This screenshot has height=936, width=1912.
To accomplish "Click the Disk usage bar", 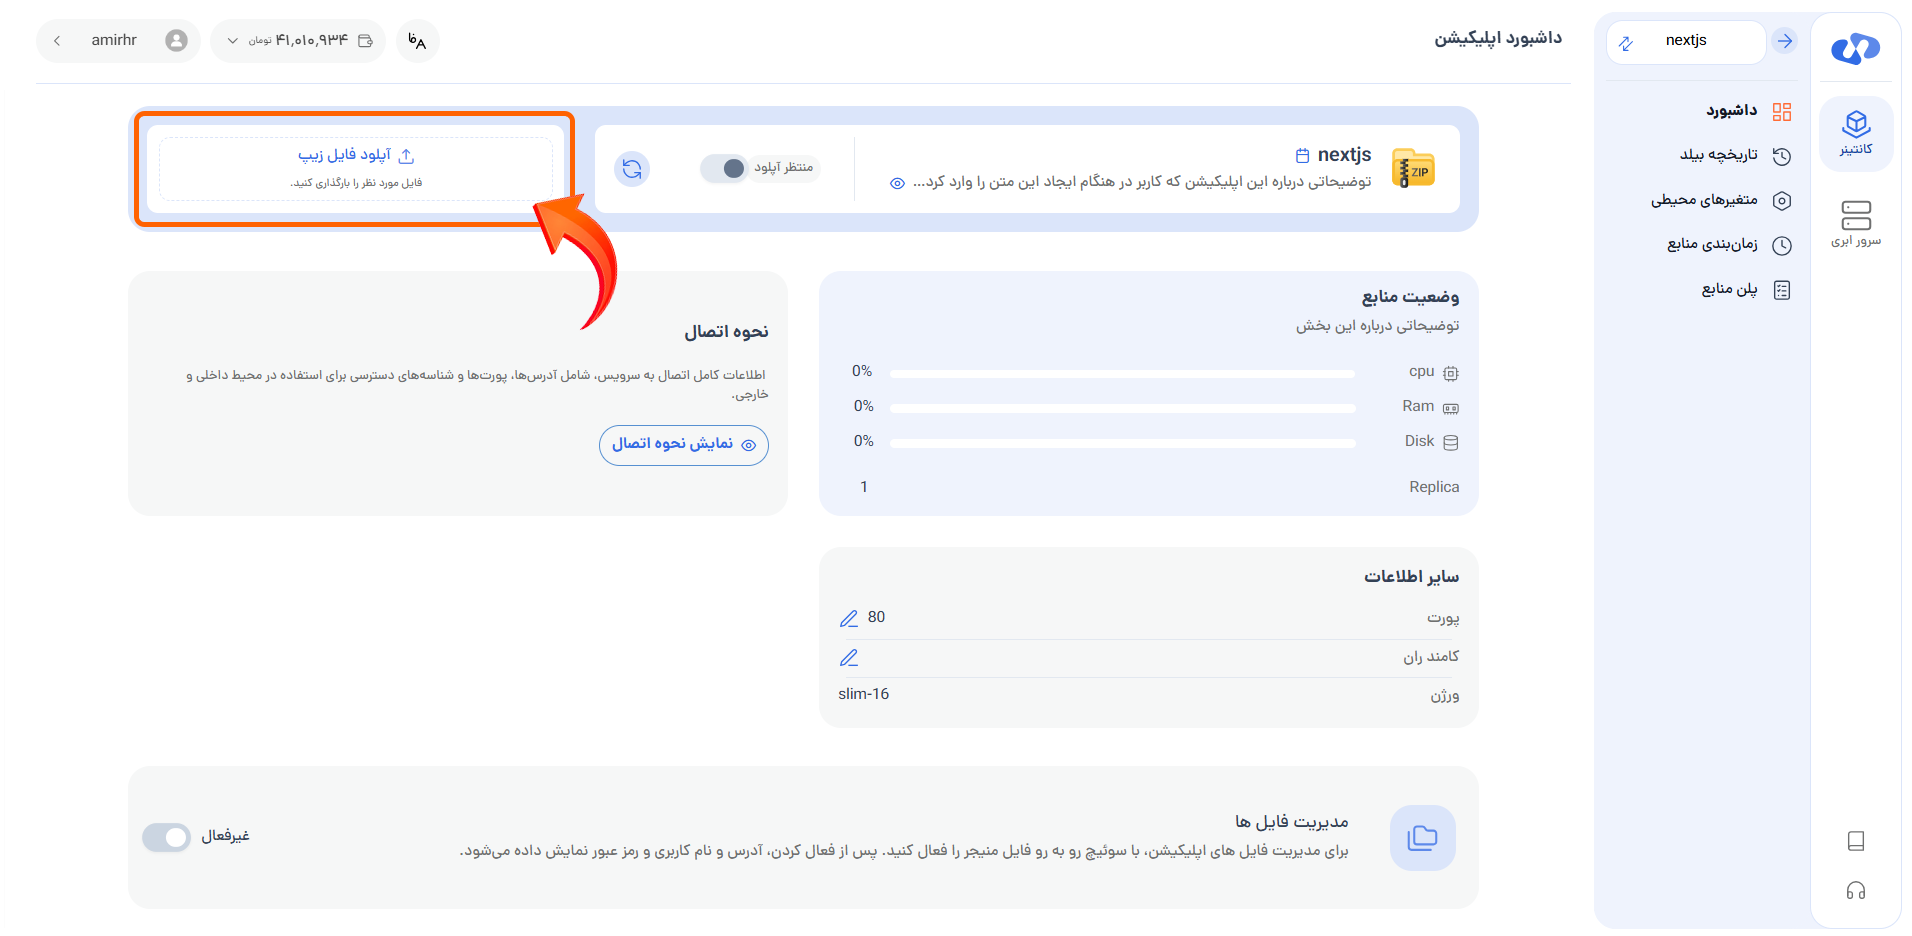I will pos(1122,443).
